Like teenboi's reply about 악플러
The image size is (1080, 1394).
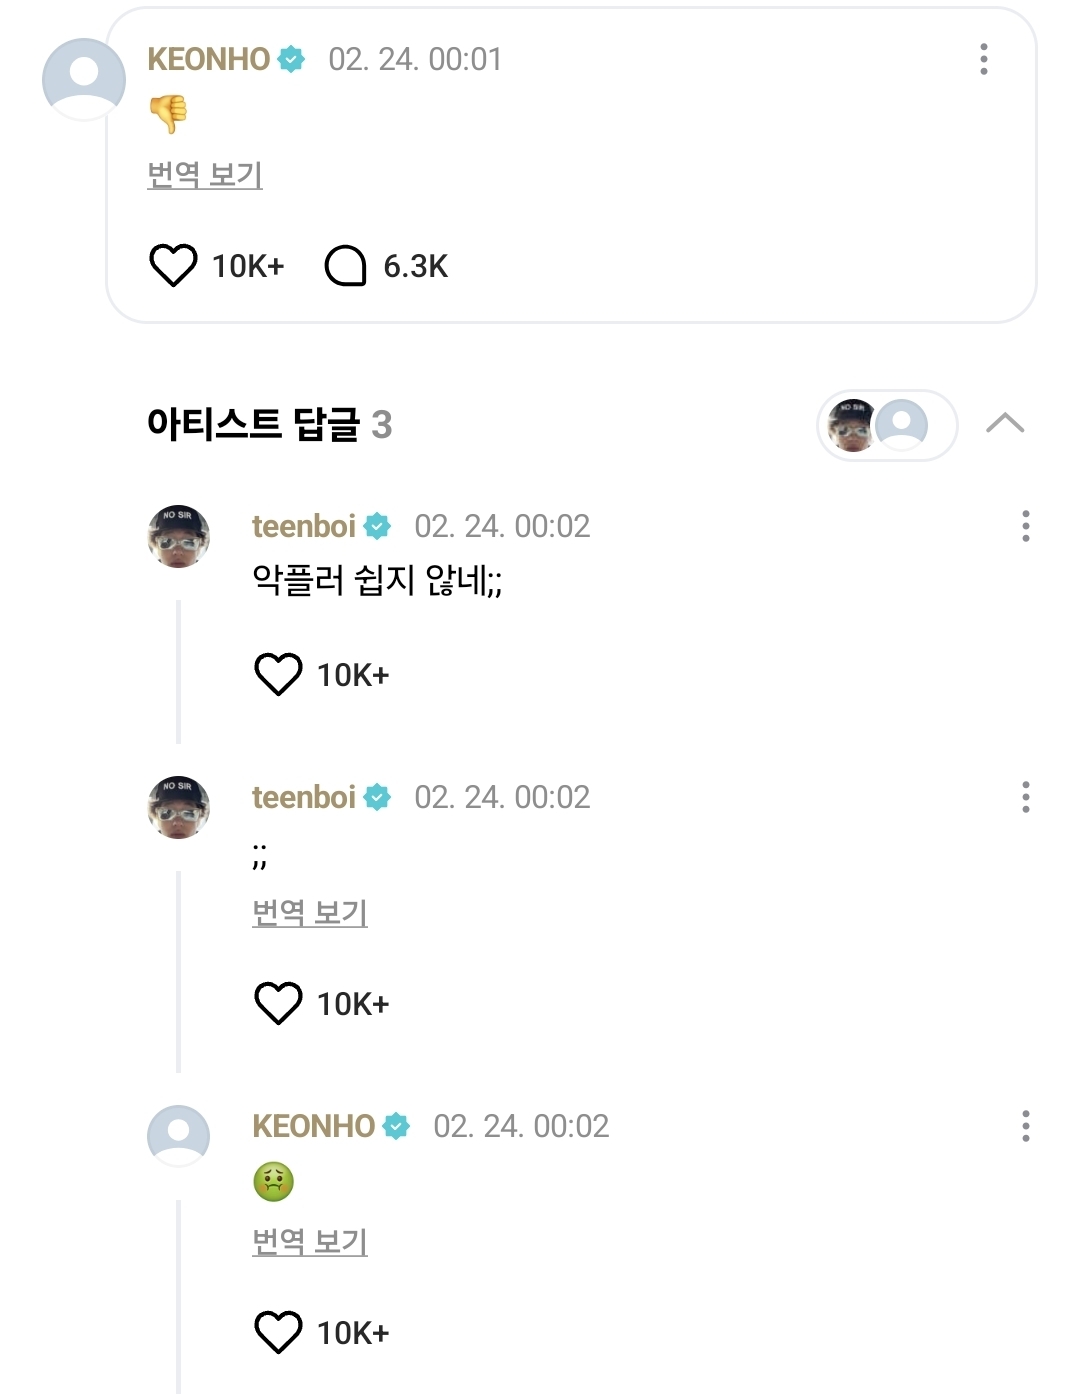tap(278, 675)
